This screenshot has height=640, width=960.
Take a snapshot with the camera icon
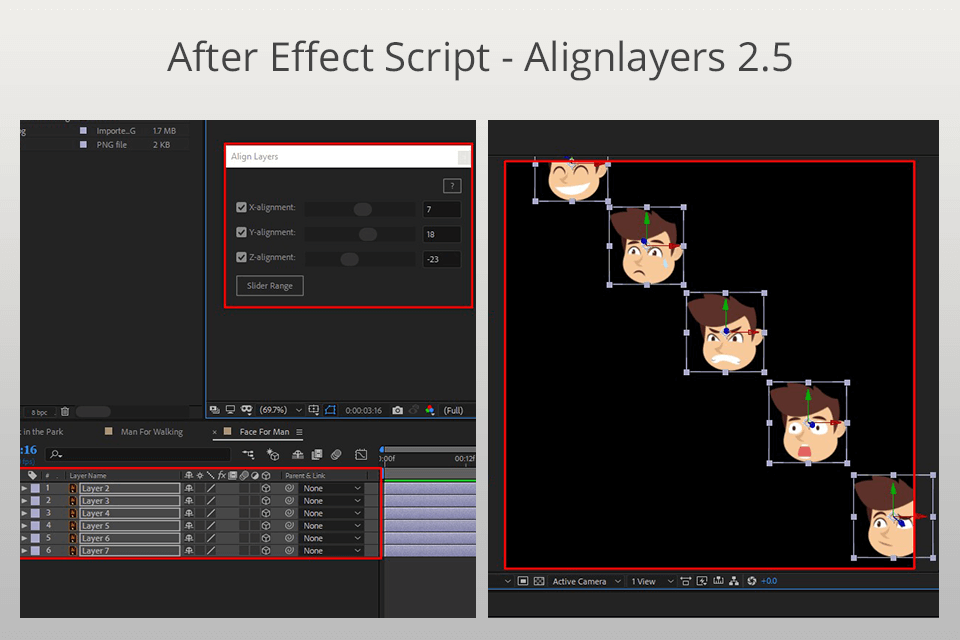398,409
